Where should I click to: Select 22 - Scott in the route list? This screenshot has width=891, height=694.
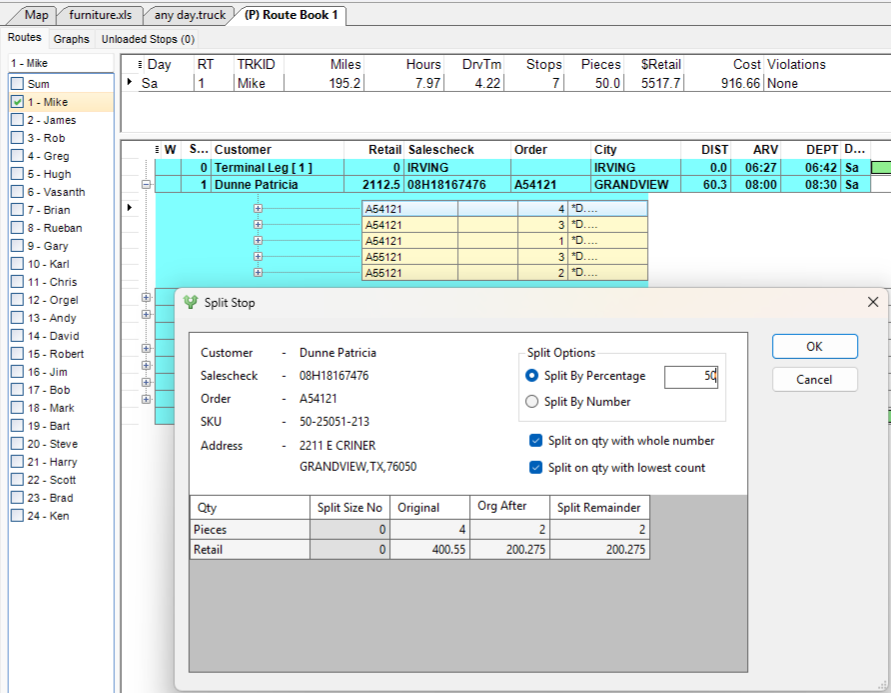click(x=52, y=480)
